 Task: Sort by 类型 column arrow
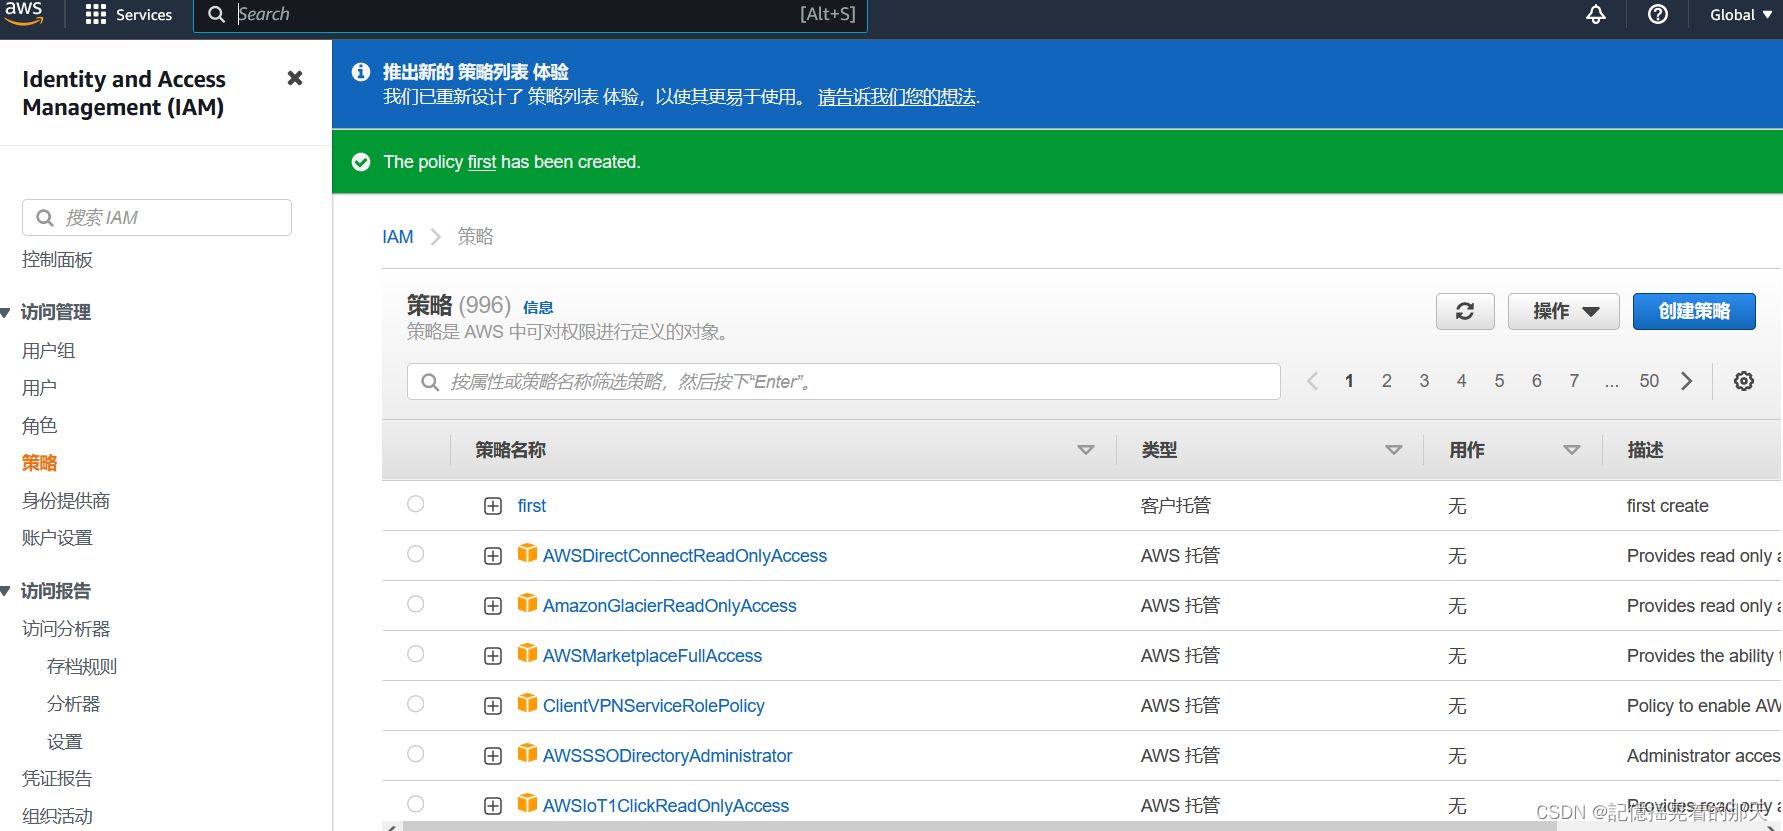click(x=1394, y=450)
